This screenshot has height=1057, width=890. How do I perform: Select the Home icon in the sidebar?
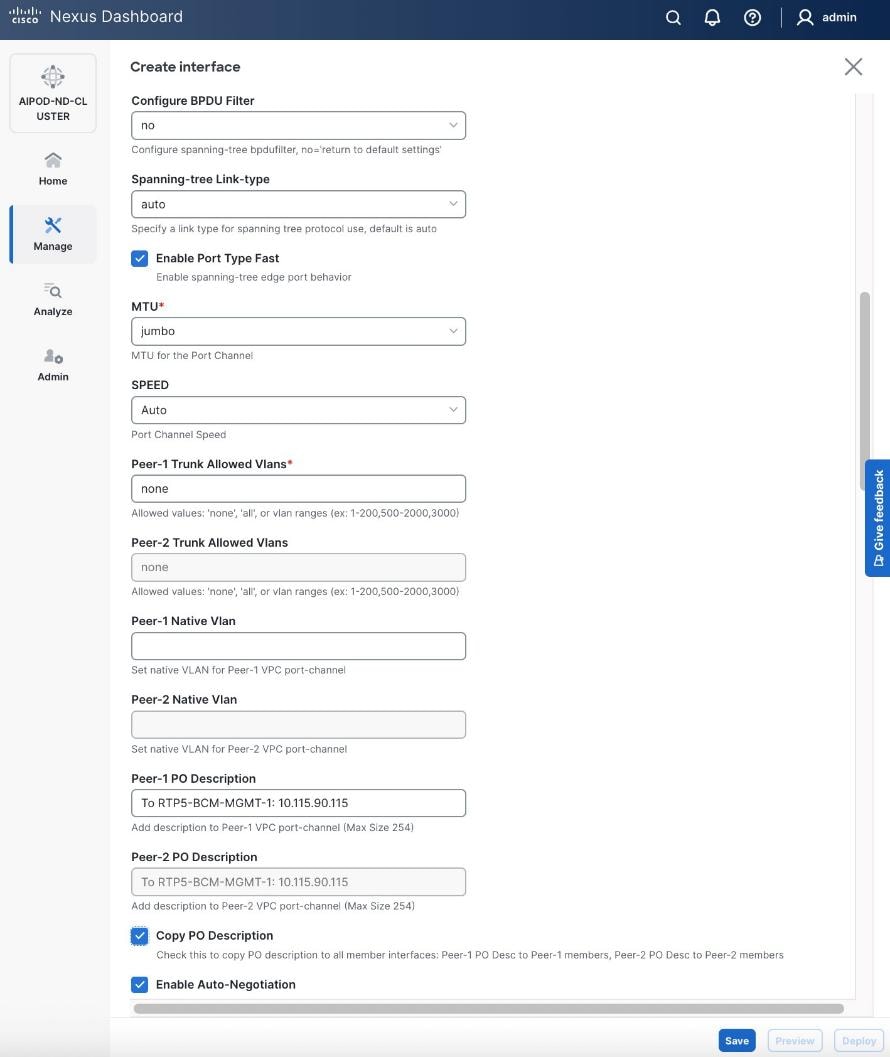point(52,160)
